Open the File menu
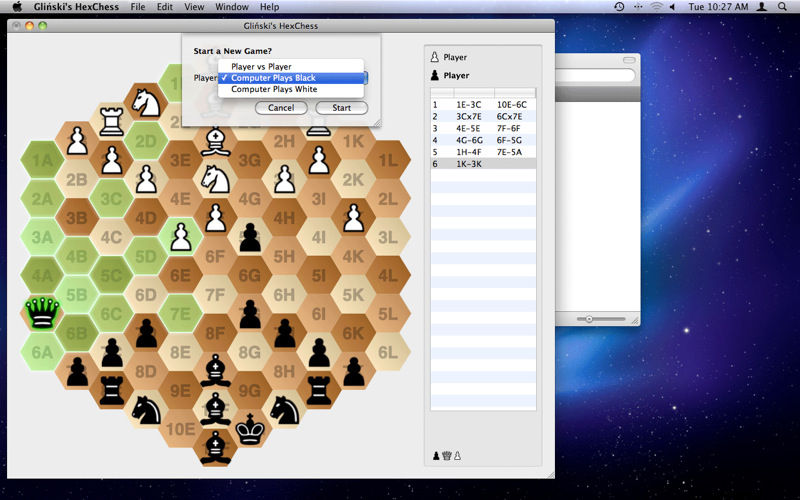Viewport: 800px width, 500px height. pyautogui.click(x=137, y=7)
